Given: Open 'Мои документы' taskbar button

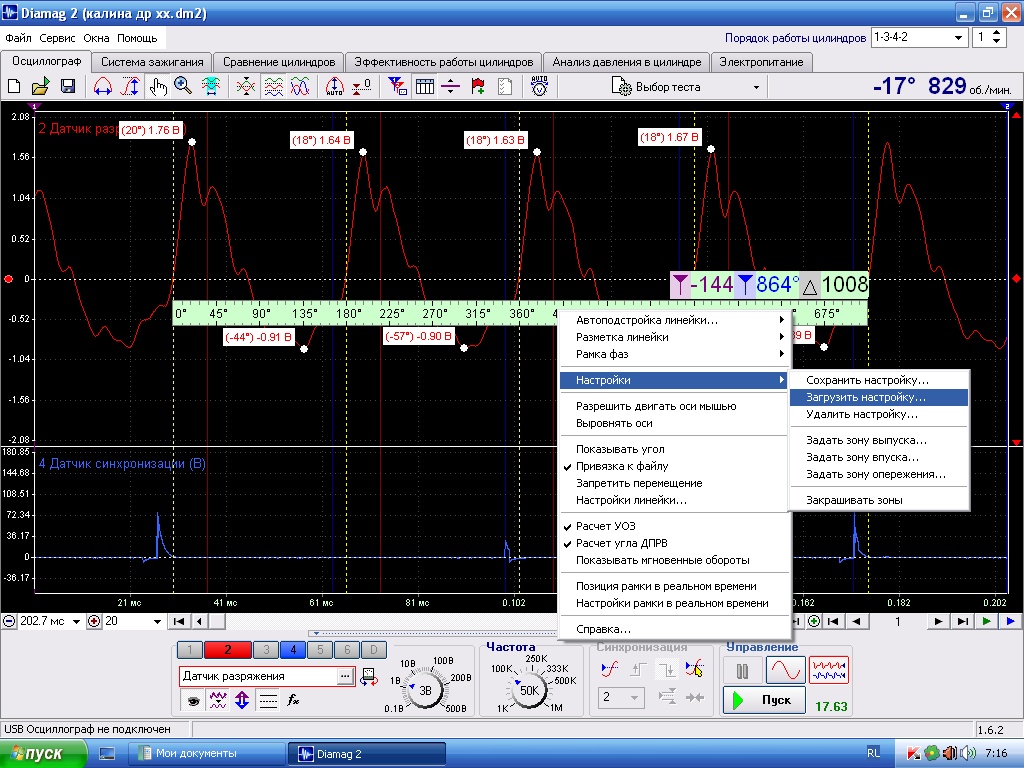Looking at the screenshot, I should tap(206, 754).
